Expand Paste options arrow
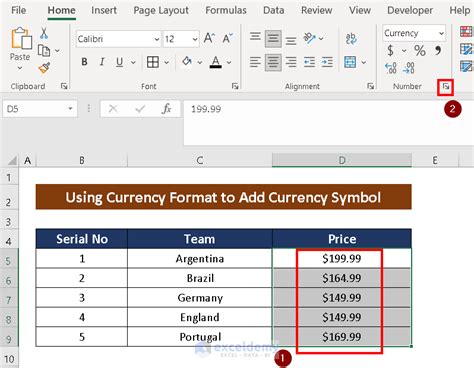The height and width of the screenshot is (368, 474). click(20, 68)
